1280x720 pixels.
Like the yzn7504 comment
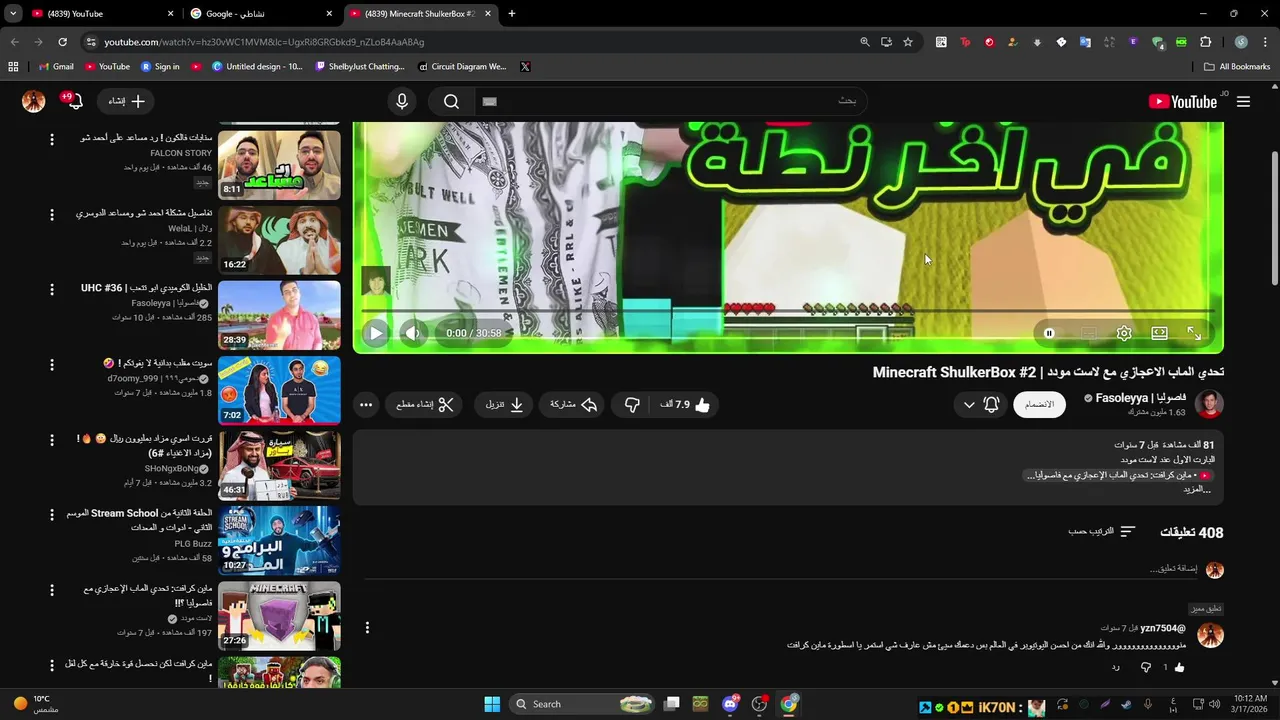tap(1179, 667)
